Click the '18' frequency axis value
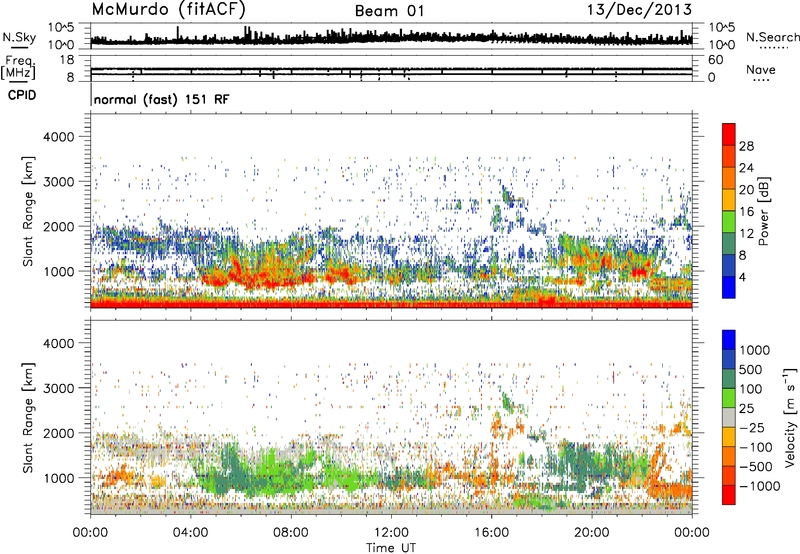800x554 pixels. 67,60
